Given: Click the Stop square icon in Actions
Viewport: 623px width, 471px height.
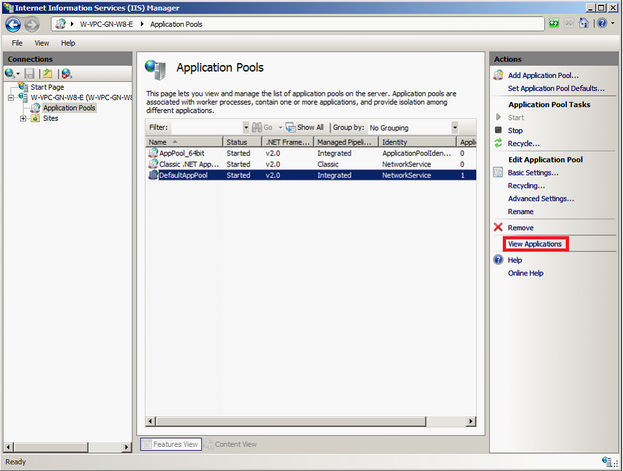Looking at the screenshot, I should pos(498,130).
